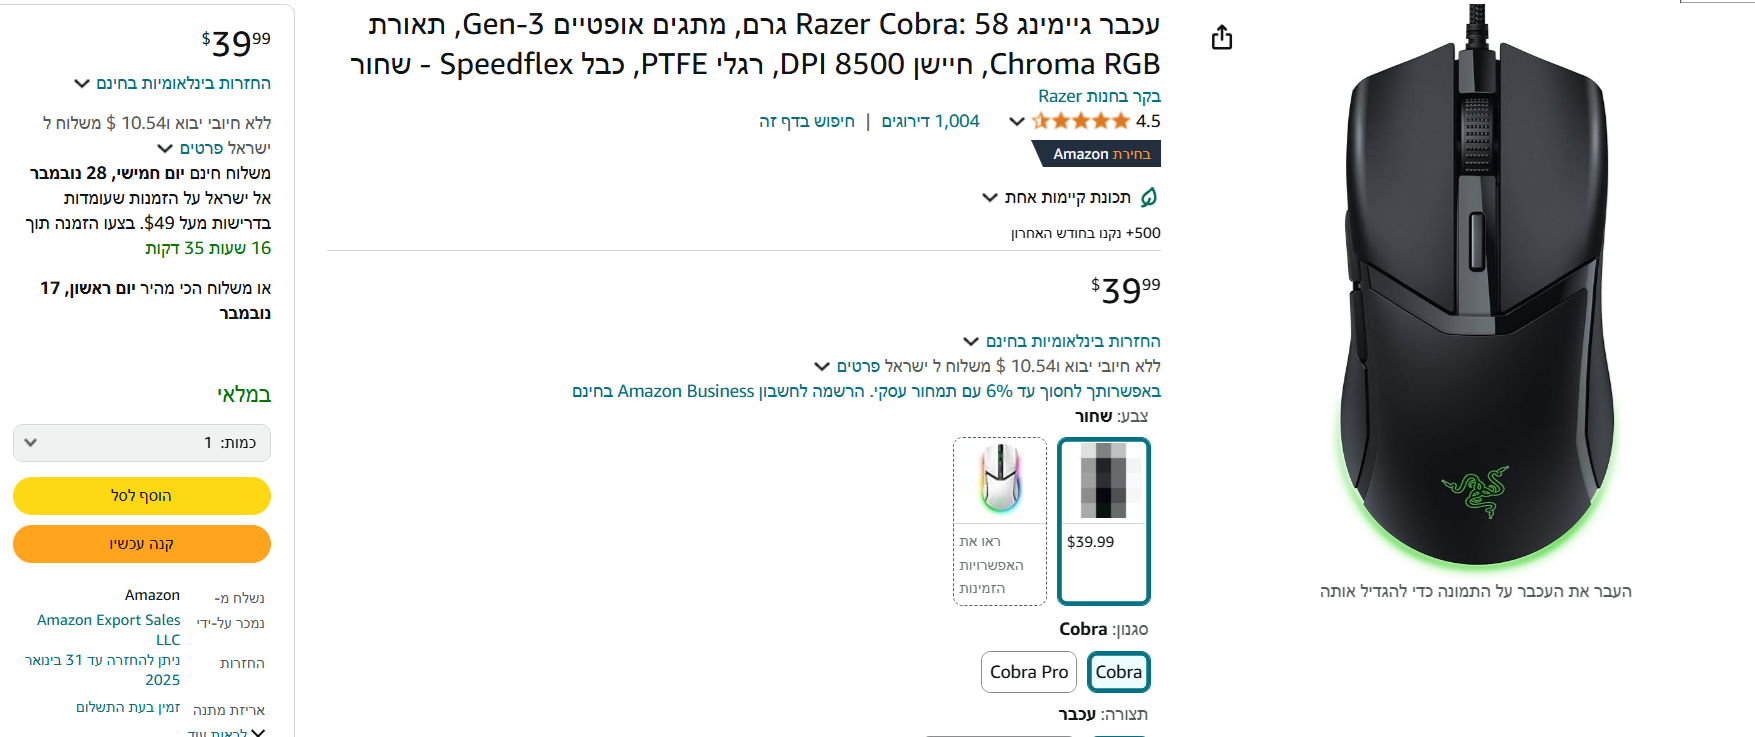The image size is (1755, 737).
Task: Click the search this page link
Action: [806, 121]
